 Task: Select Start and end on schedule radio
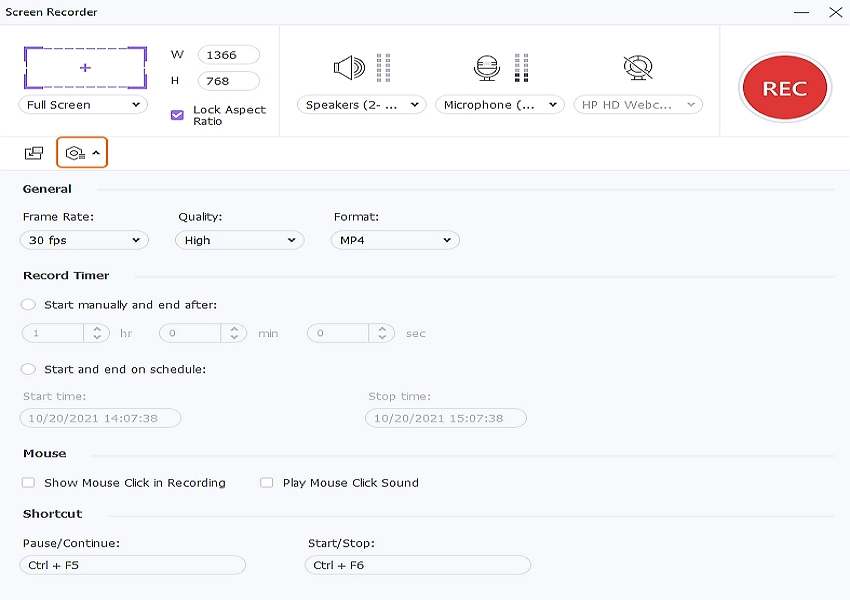28,369
